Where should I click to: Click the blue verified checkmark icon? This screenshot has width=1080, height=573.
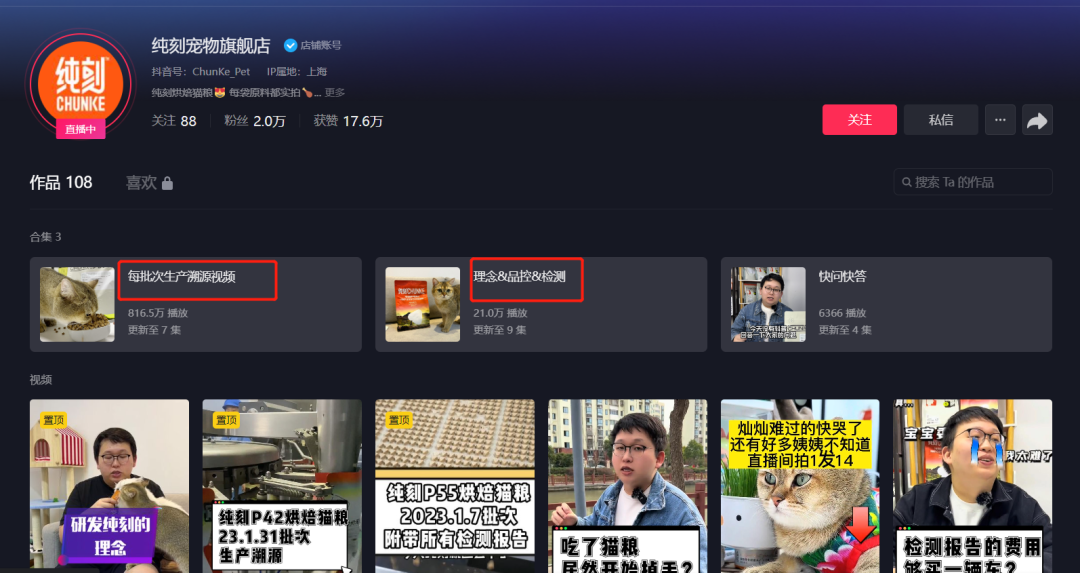291,45
